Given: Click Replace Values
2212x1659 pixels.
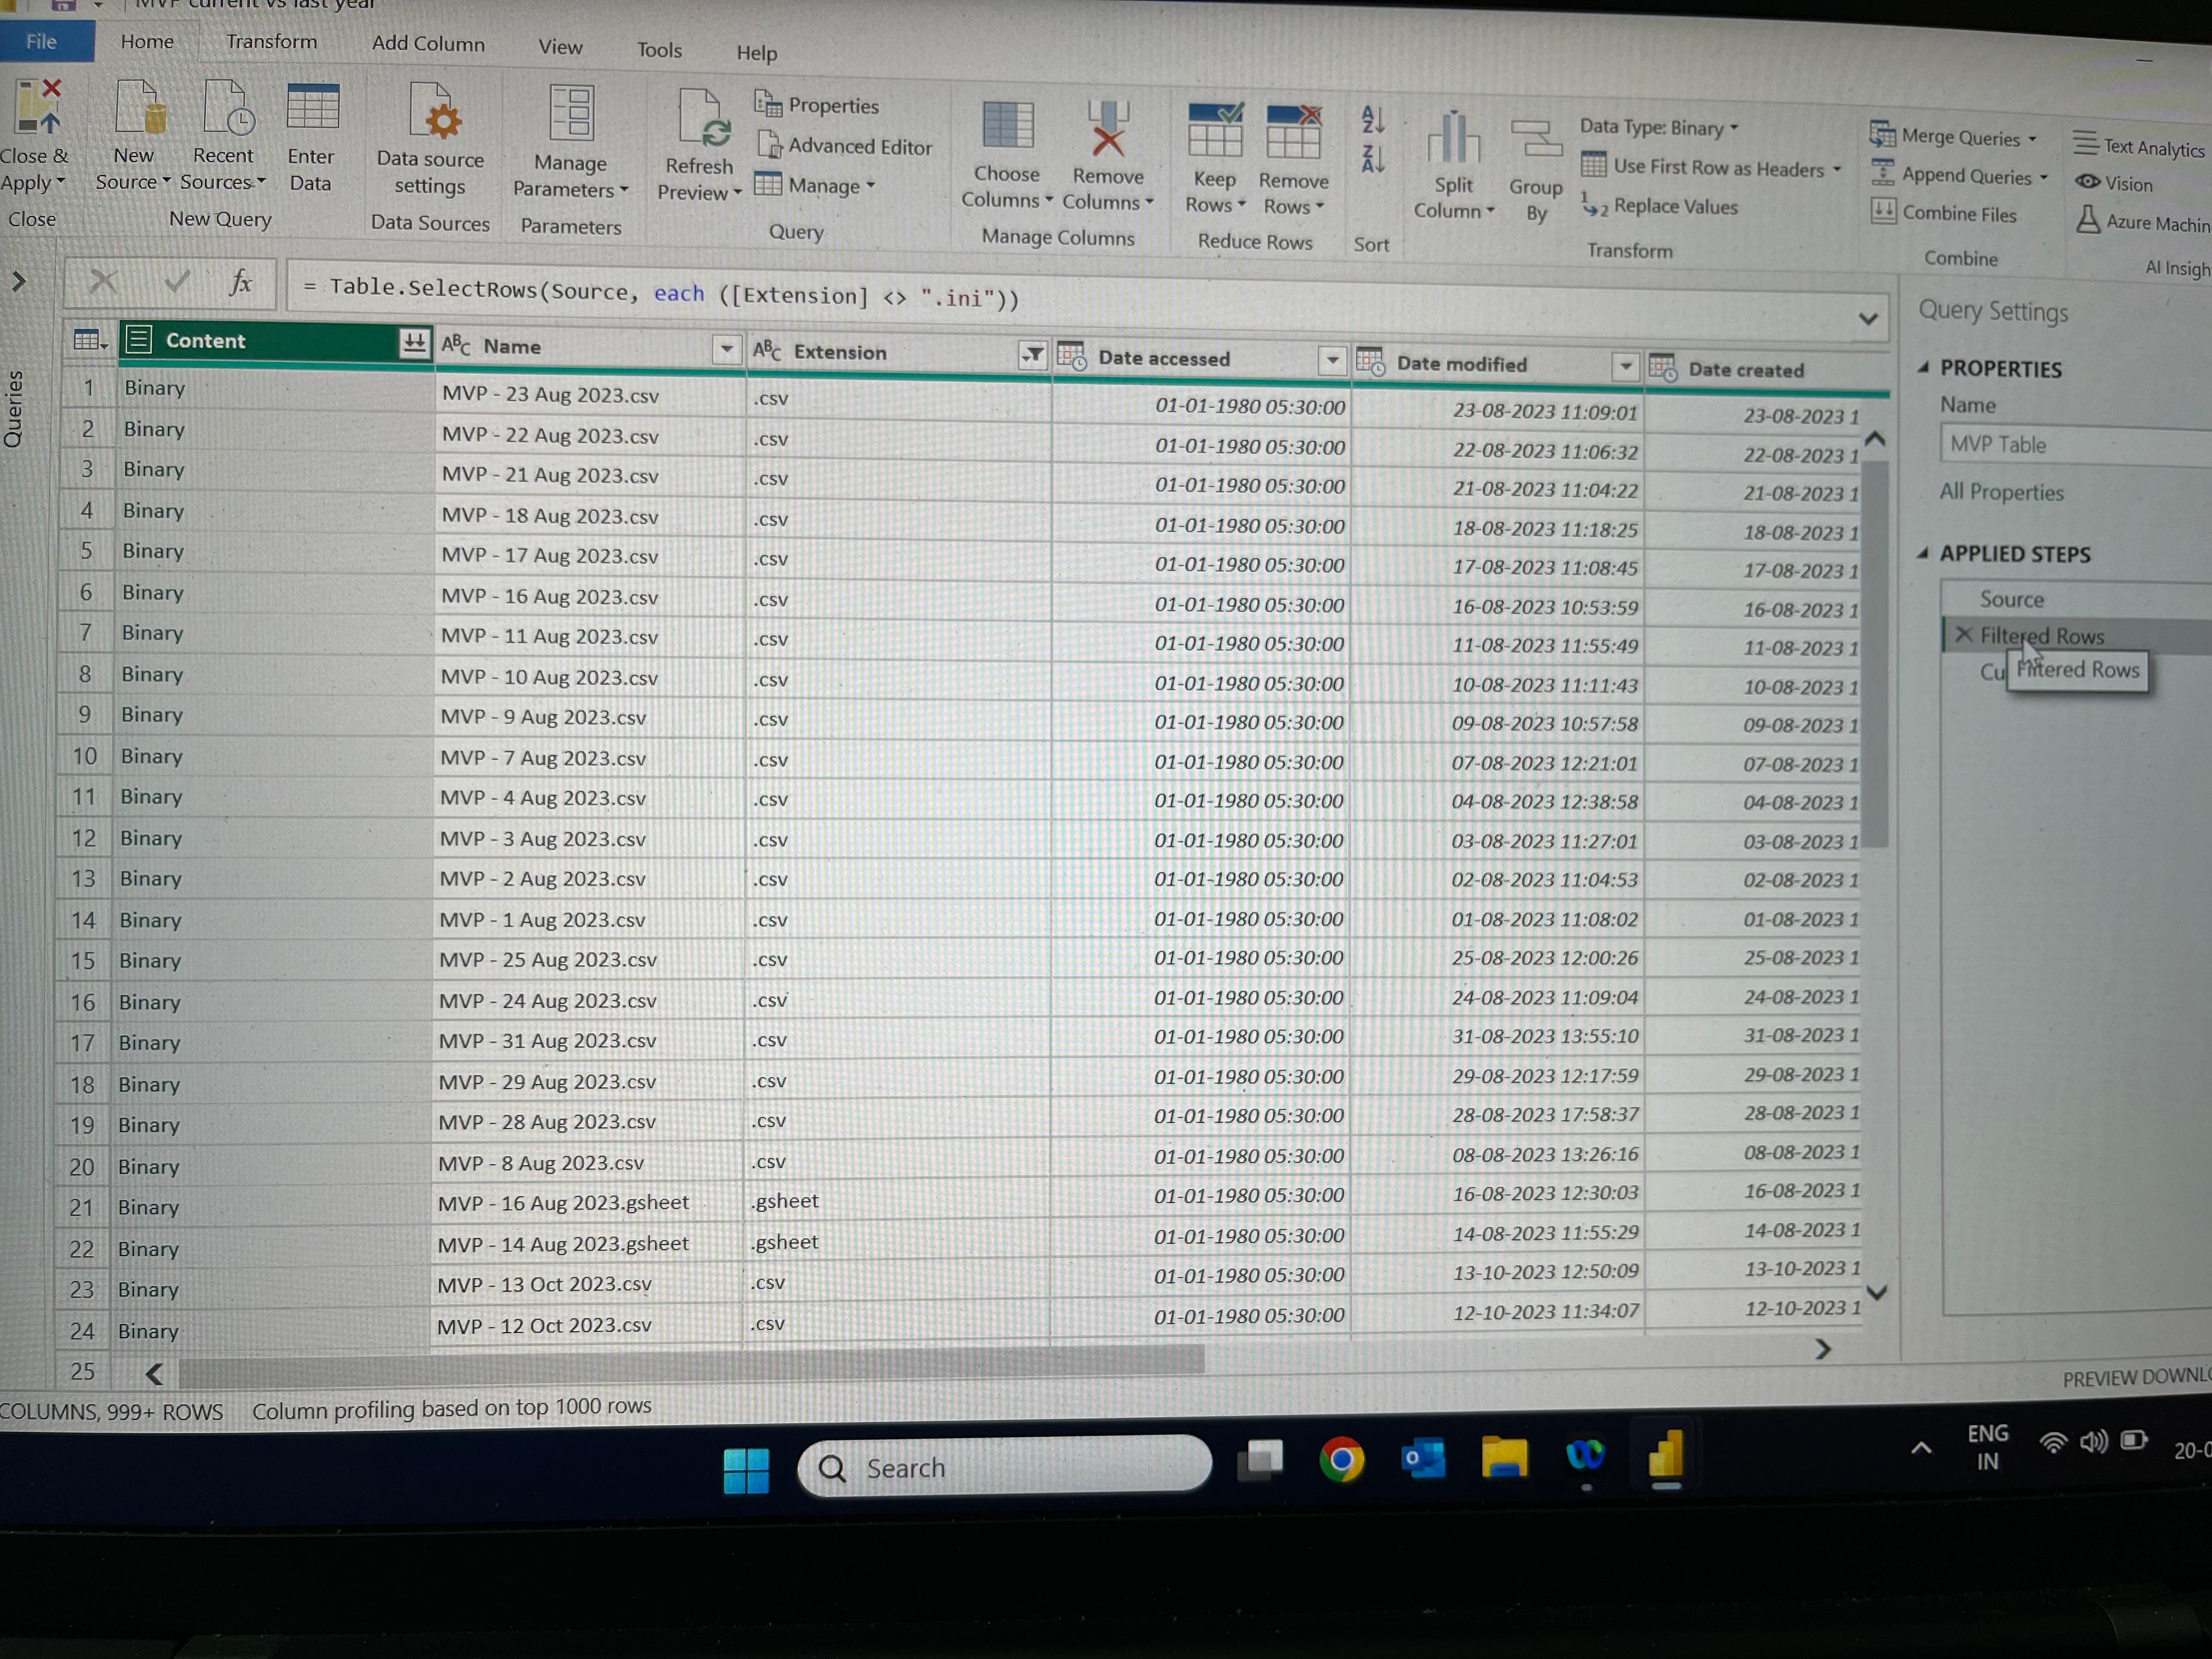Looking at the screenshot, I should [x=1660, y=206].
